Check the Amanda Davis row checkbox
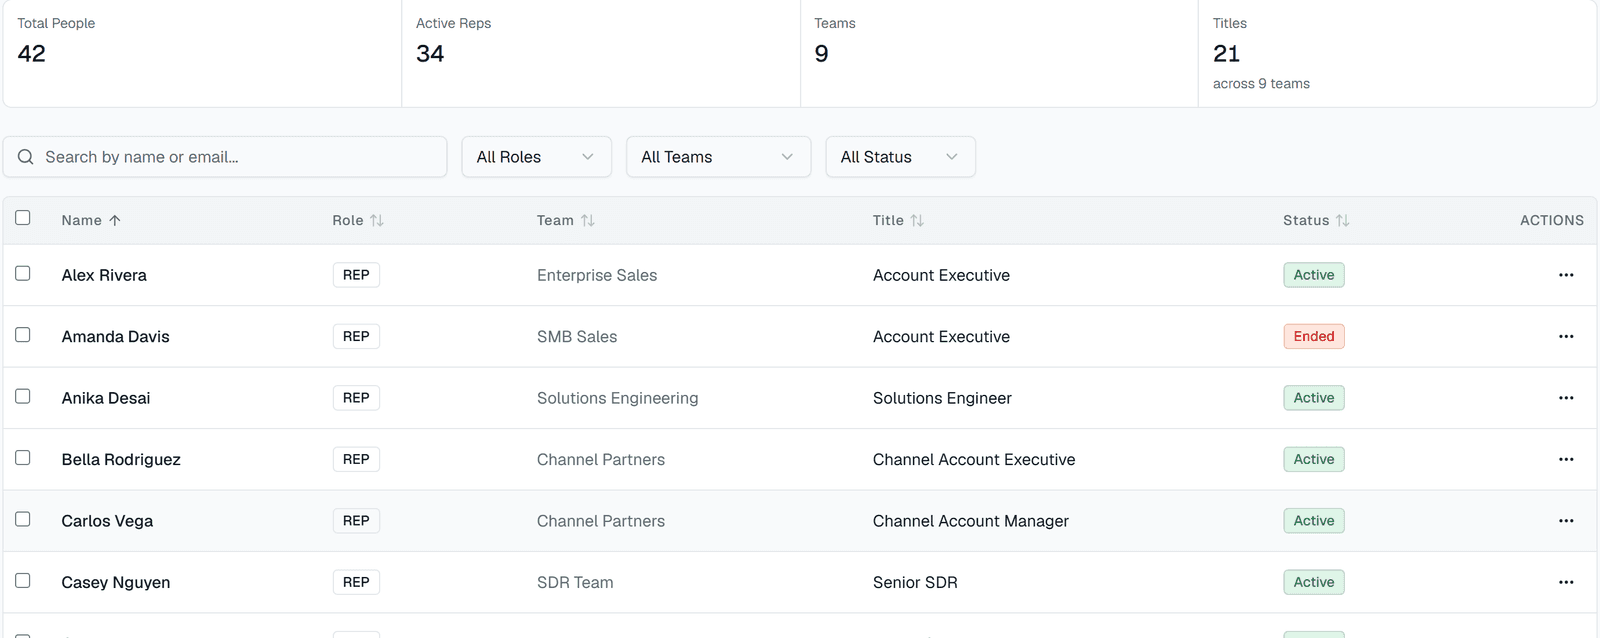Viewport: 1600px width, 638px height. coord(23,335)
